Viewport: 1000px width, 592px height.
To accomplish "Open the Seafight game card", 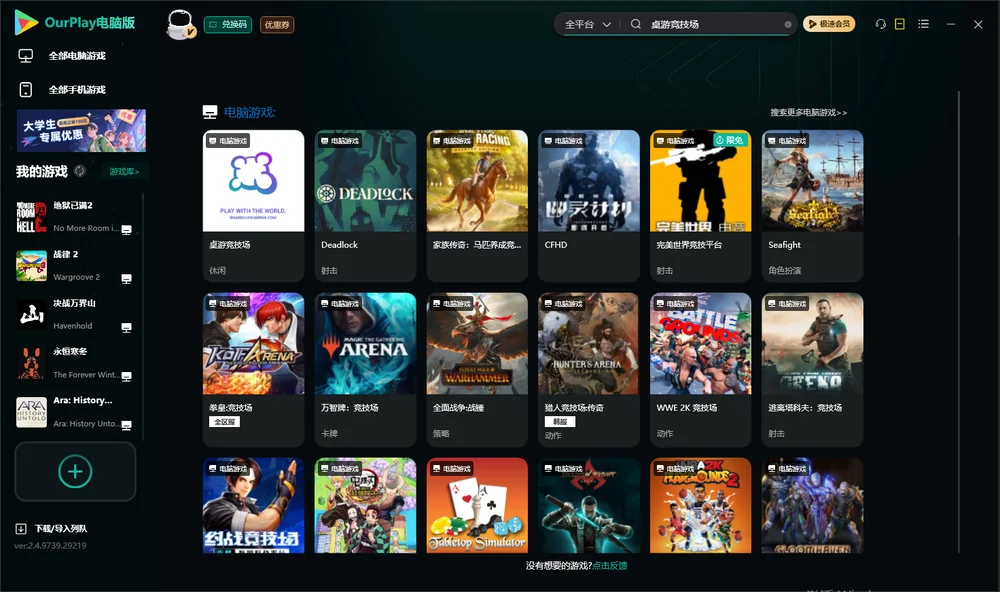I will [812, 205].
